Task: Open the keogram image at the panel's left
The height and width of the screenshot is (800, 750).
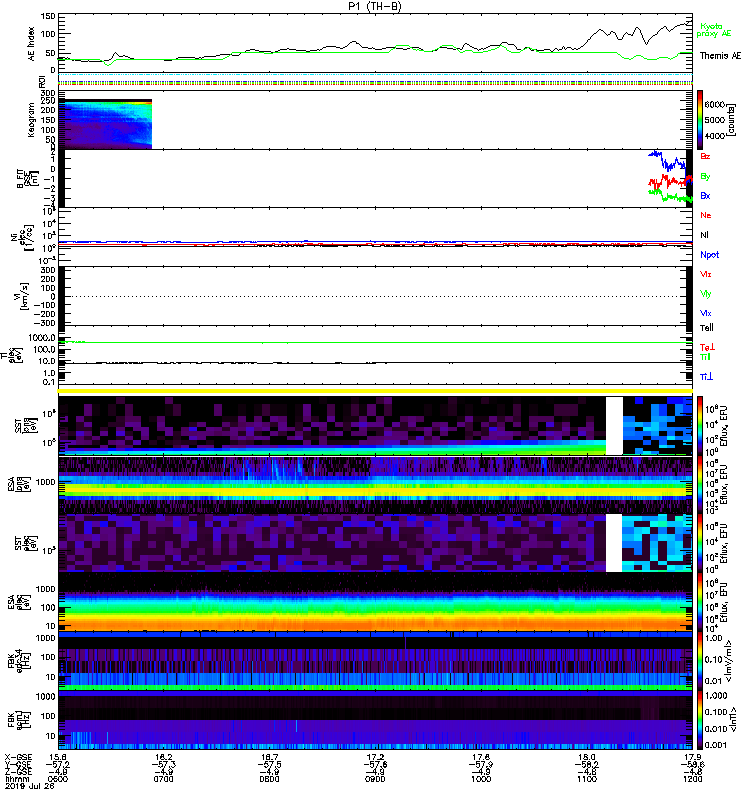Action: (105, 124)
